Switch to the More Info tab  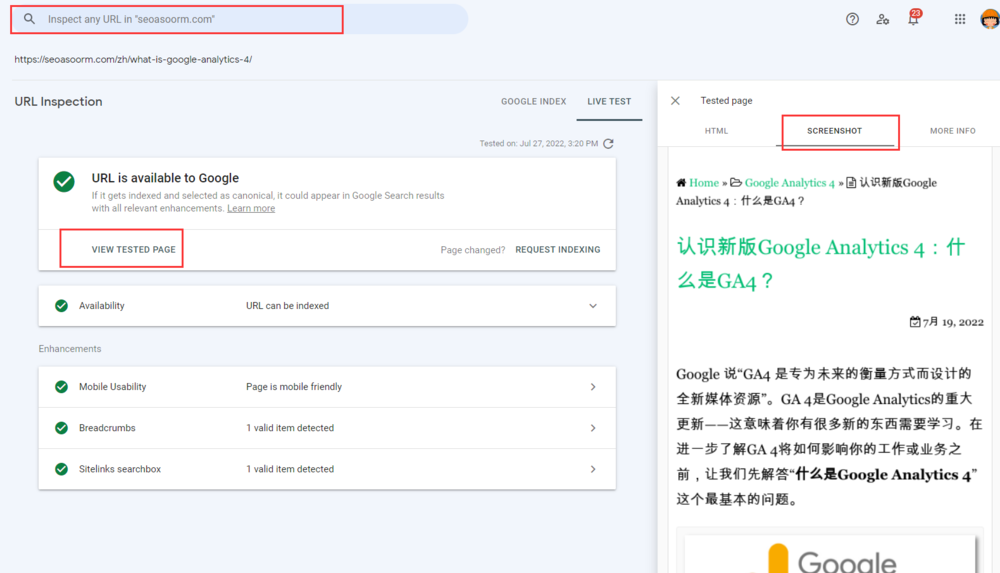pos(952,131)
